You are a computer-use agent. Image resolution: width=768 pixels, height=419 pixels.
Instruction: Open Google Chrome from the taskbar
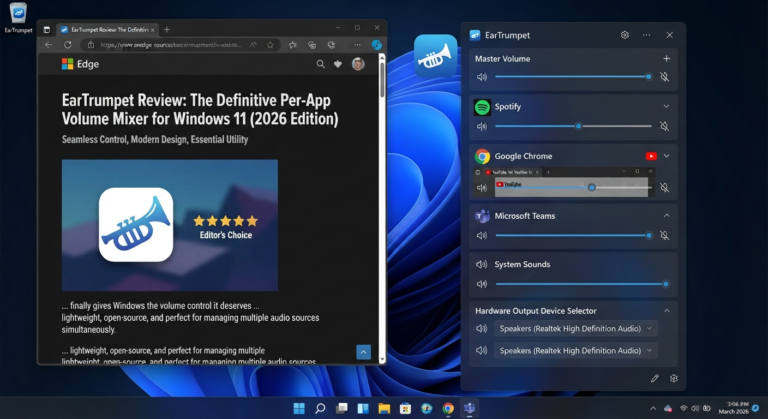click(x=448, y=408)
